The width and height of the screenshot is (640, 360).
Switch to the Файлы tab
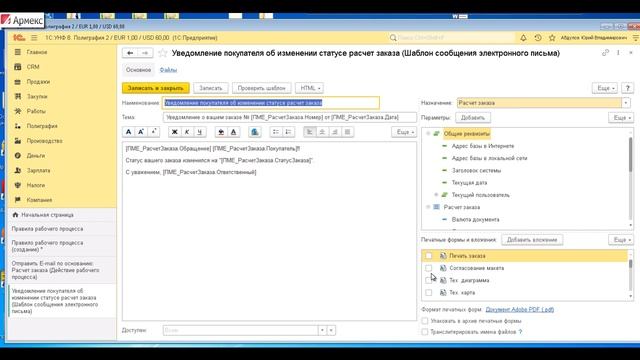pos(168,70)
